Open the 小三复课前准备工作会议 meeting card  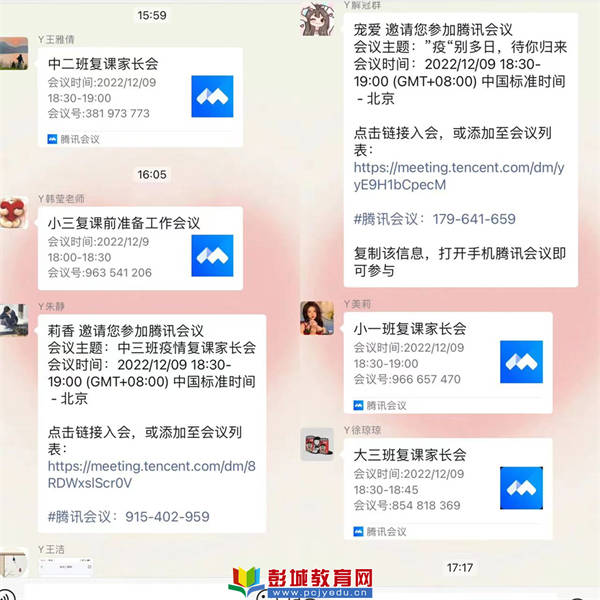pyautogui.click(x=140, y=248)
